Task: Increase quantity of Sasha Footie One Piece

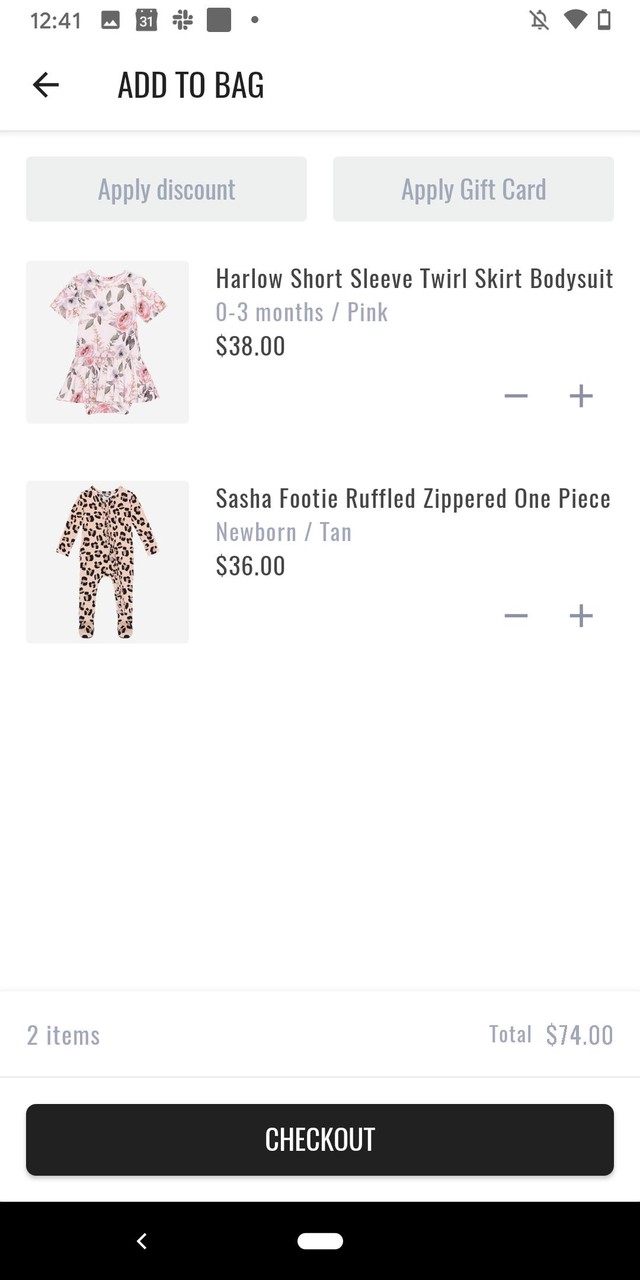Action: (x=581, y=616)
